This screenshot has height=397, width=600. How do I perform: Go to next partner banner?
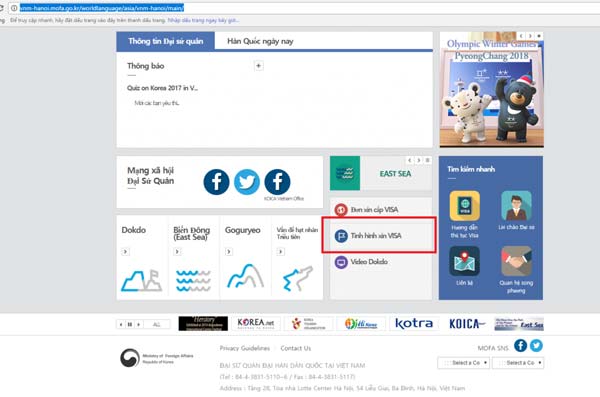[x=139, y=324]
